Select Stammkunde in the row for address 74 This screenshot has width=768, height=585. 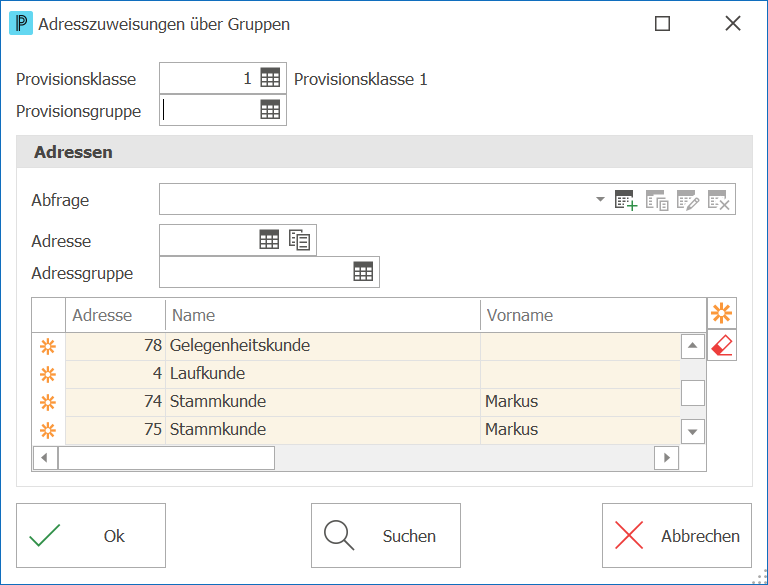(323, 402)
